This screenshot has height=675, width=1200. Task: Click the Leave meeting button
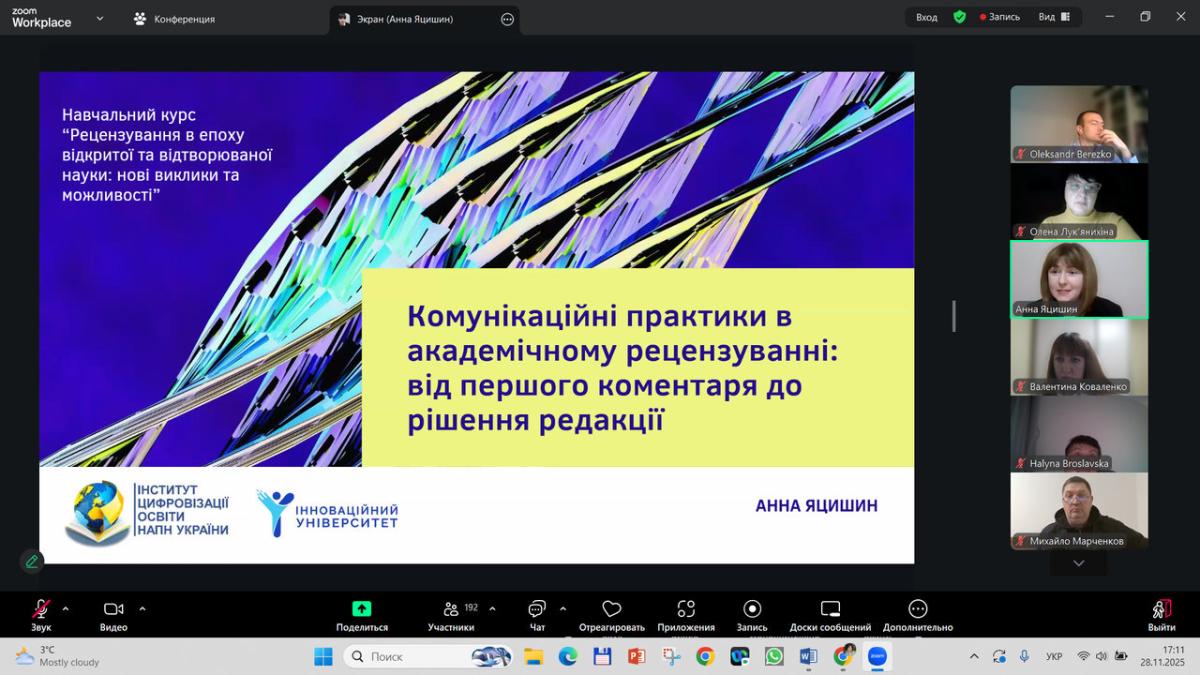(1161, 614)
